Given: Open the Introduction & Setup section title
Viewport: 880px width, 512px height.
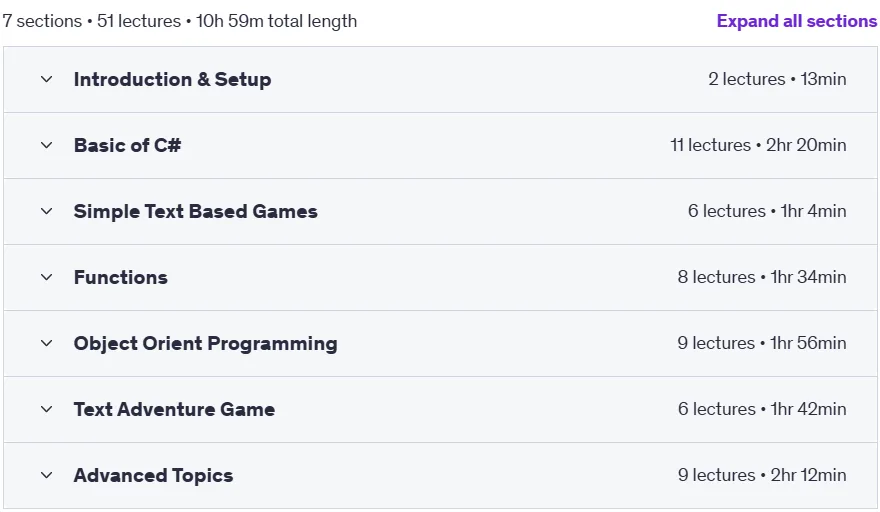Looking at the screenshot, I should click(172, 79).
